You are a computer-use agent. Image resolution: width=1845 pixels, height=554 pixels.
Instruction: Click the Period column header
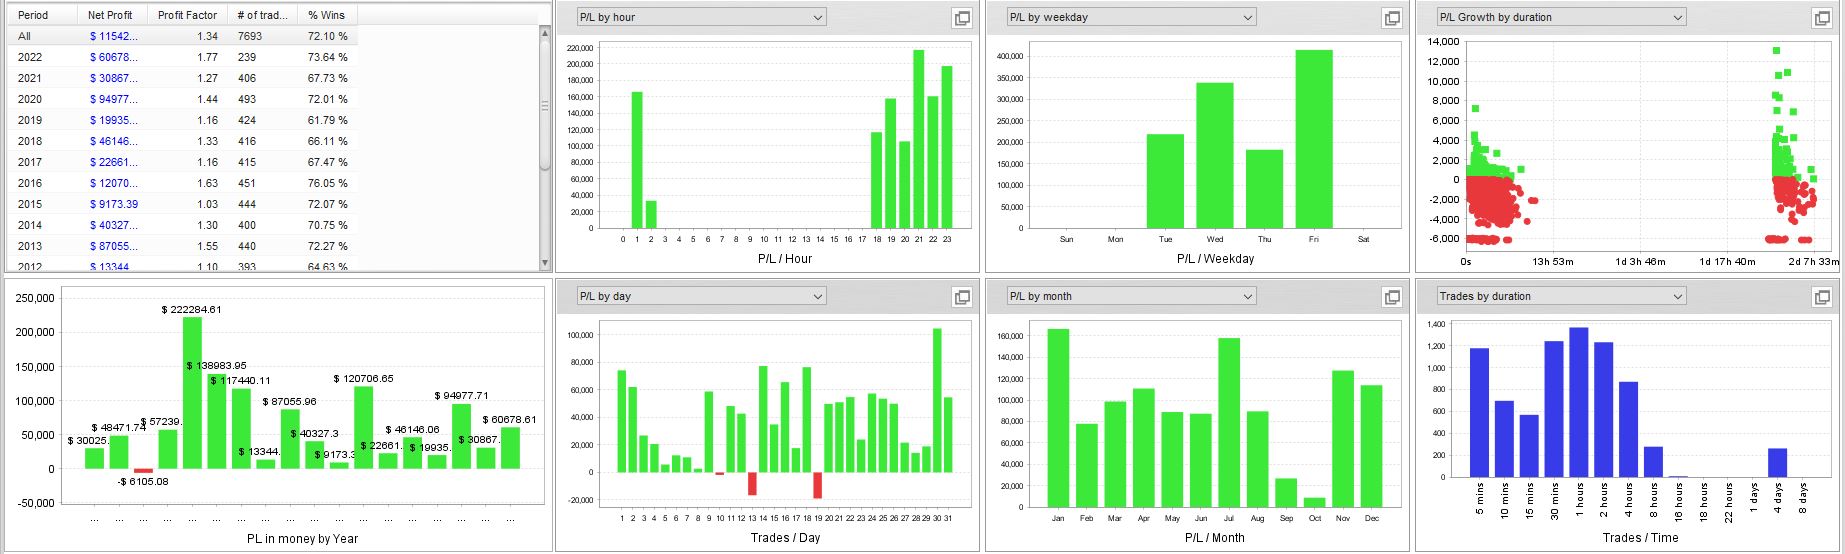(42, 15)
